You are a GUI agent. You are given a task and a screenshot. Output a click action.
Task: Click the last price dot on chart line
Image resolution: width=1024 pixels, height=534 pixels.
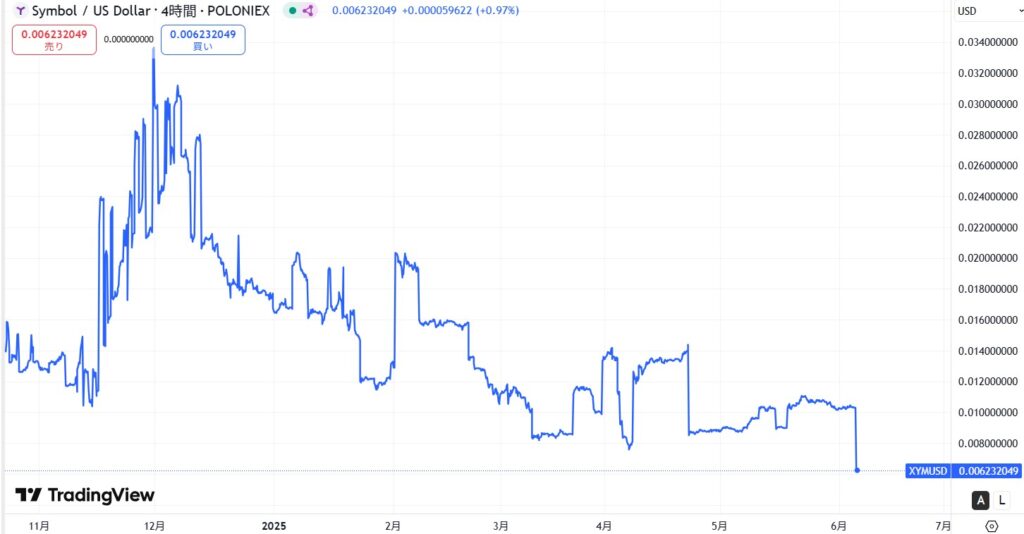857,470
